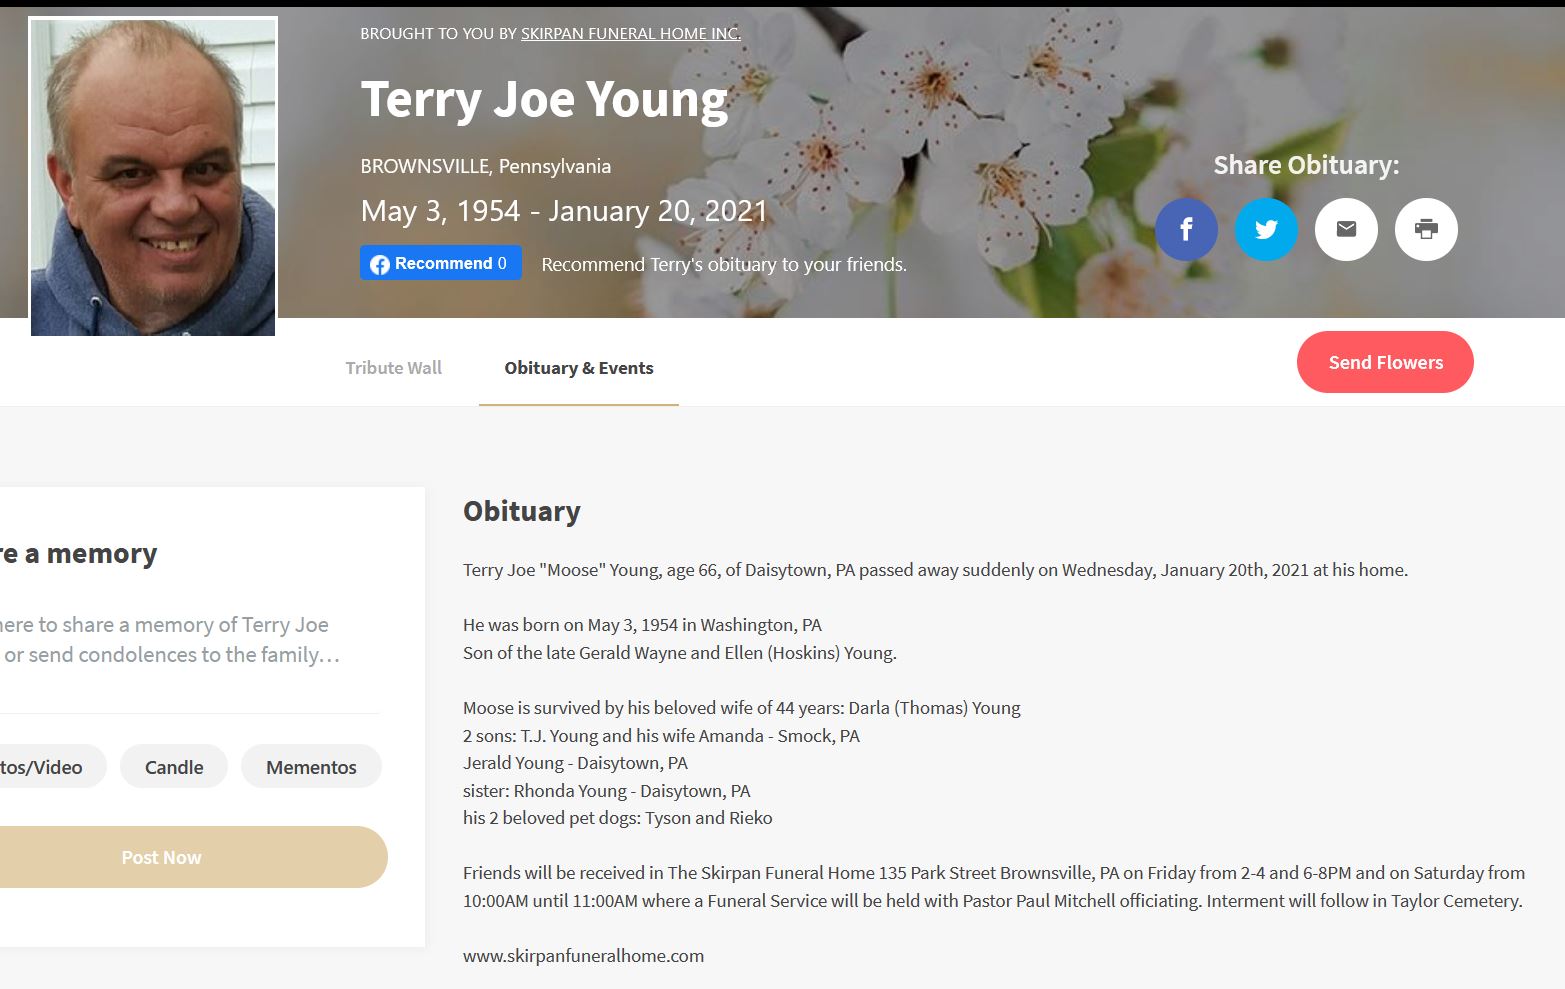This screenshot has height=989, width=1565.
Task: Open the Tribute Wall tab
Action: pos(393,368)
